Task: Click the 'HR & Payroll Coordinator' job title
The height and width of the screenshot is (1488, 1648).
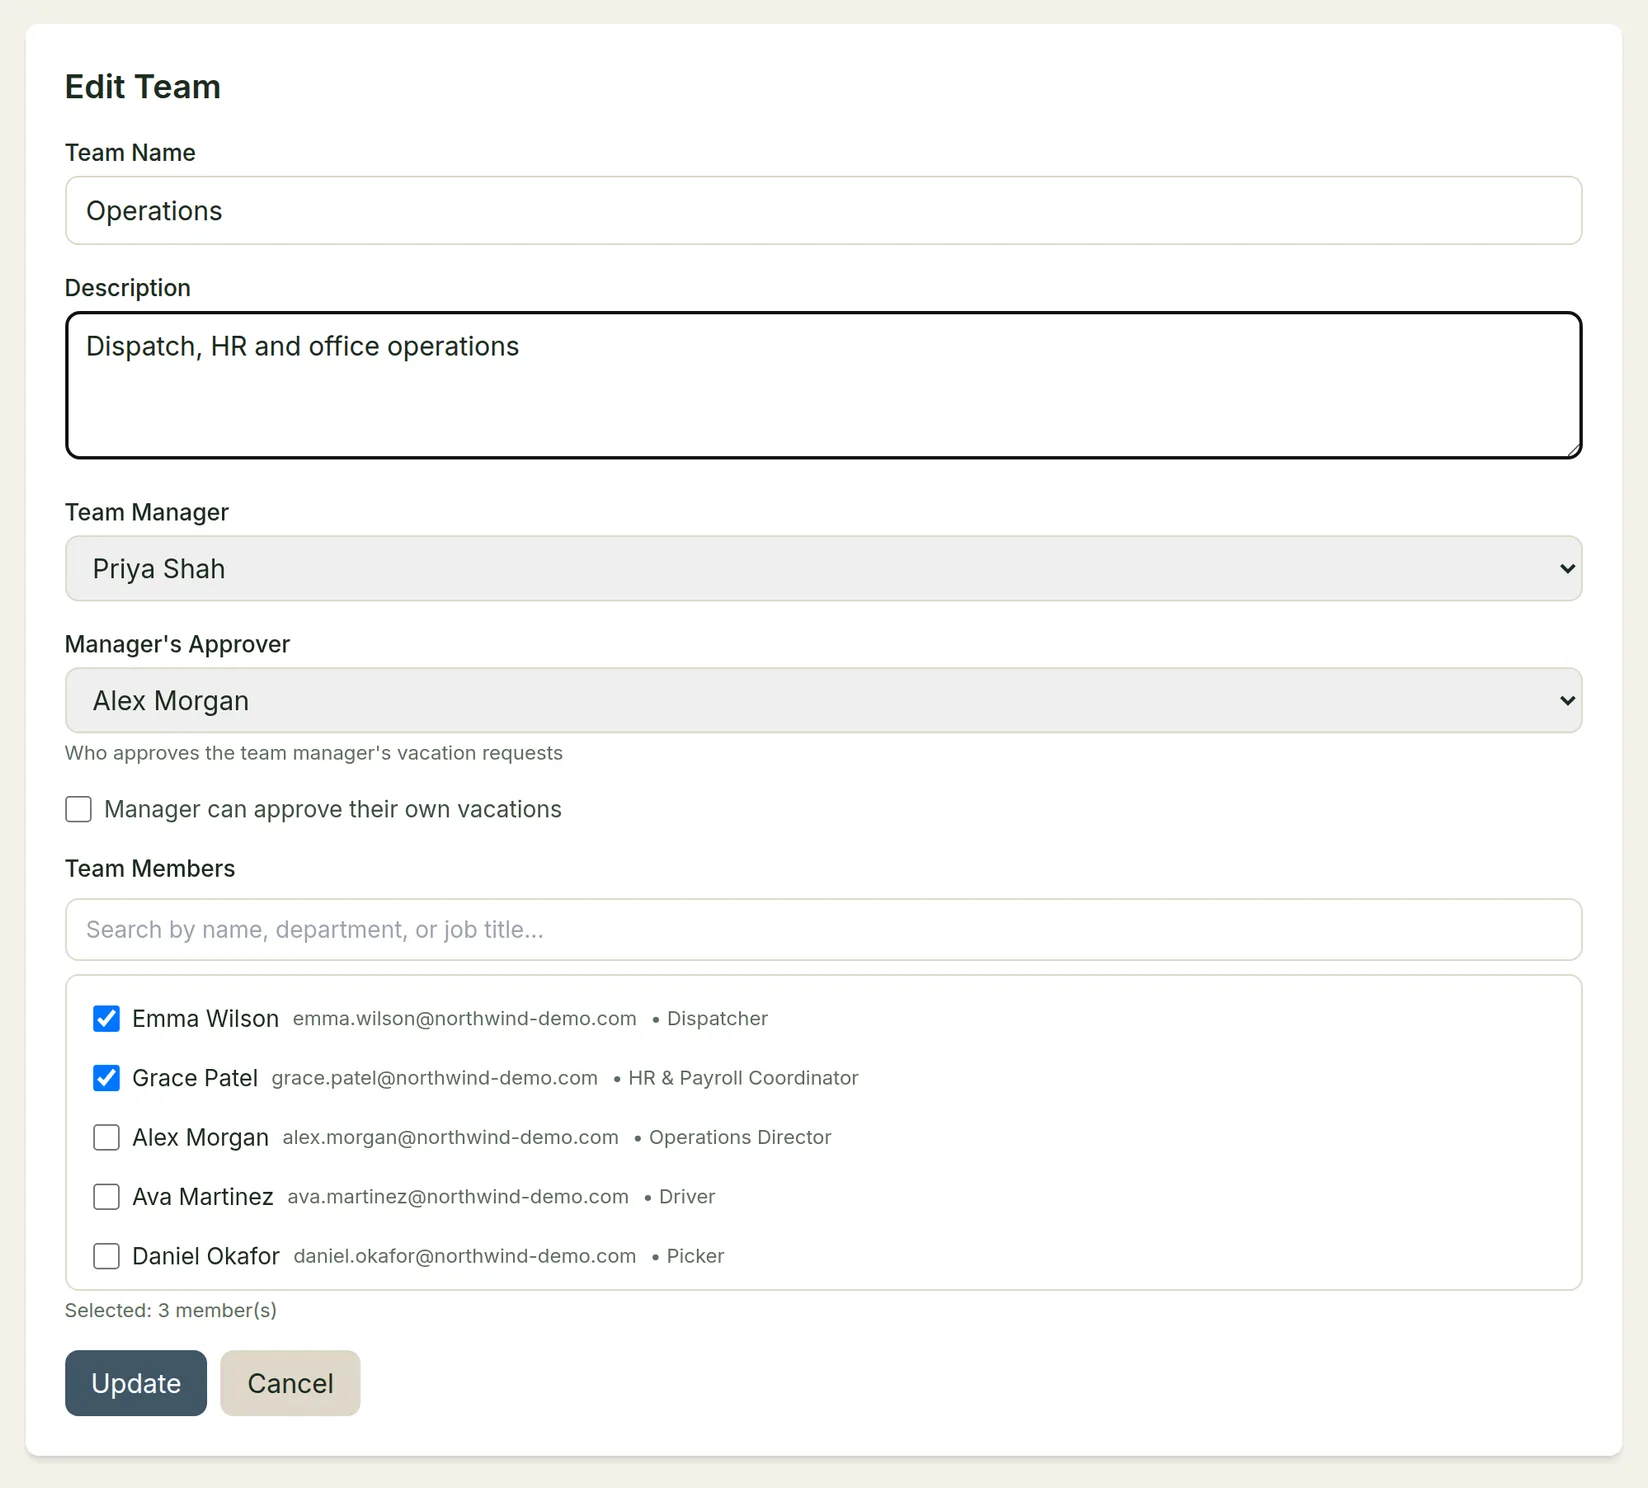Action: [x=743, y=1078]
